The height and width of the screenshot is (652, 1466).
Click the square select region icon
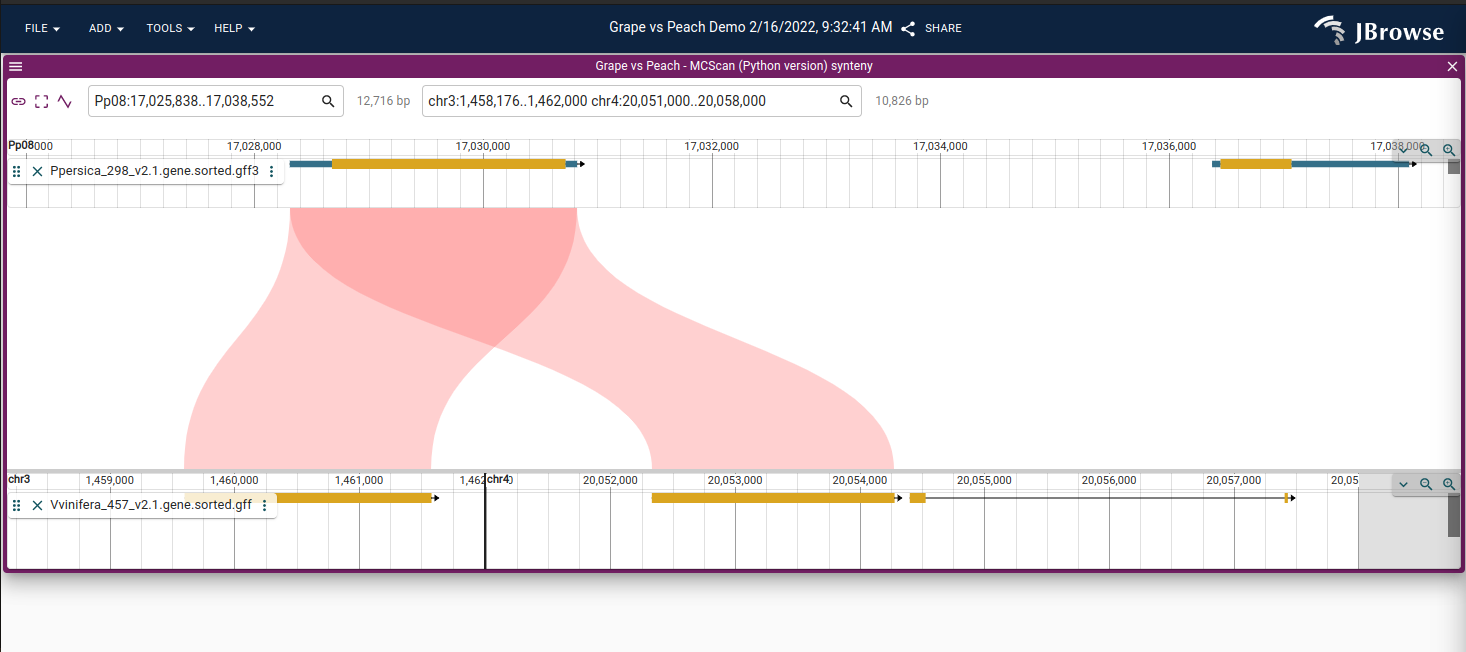click(41, 101)
